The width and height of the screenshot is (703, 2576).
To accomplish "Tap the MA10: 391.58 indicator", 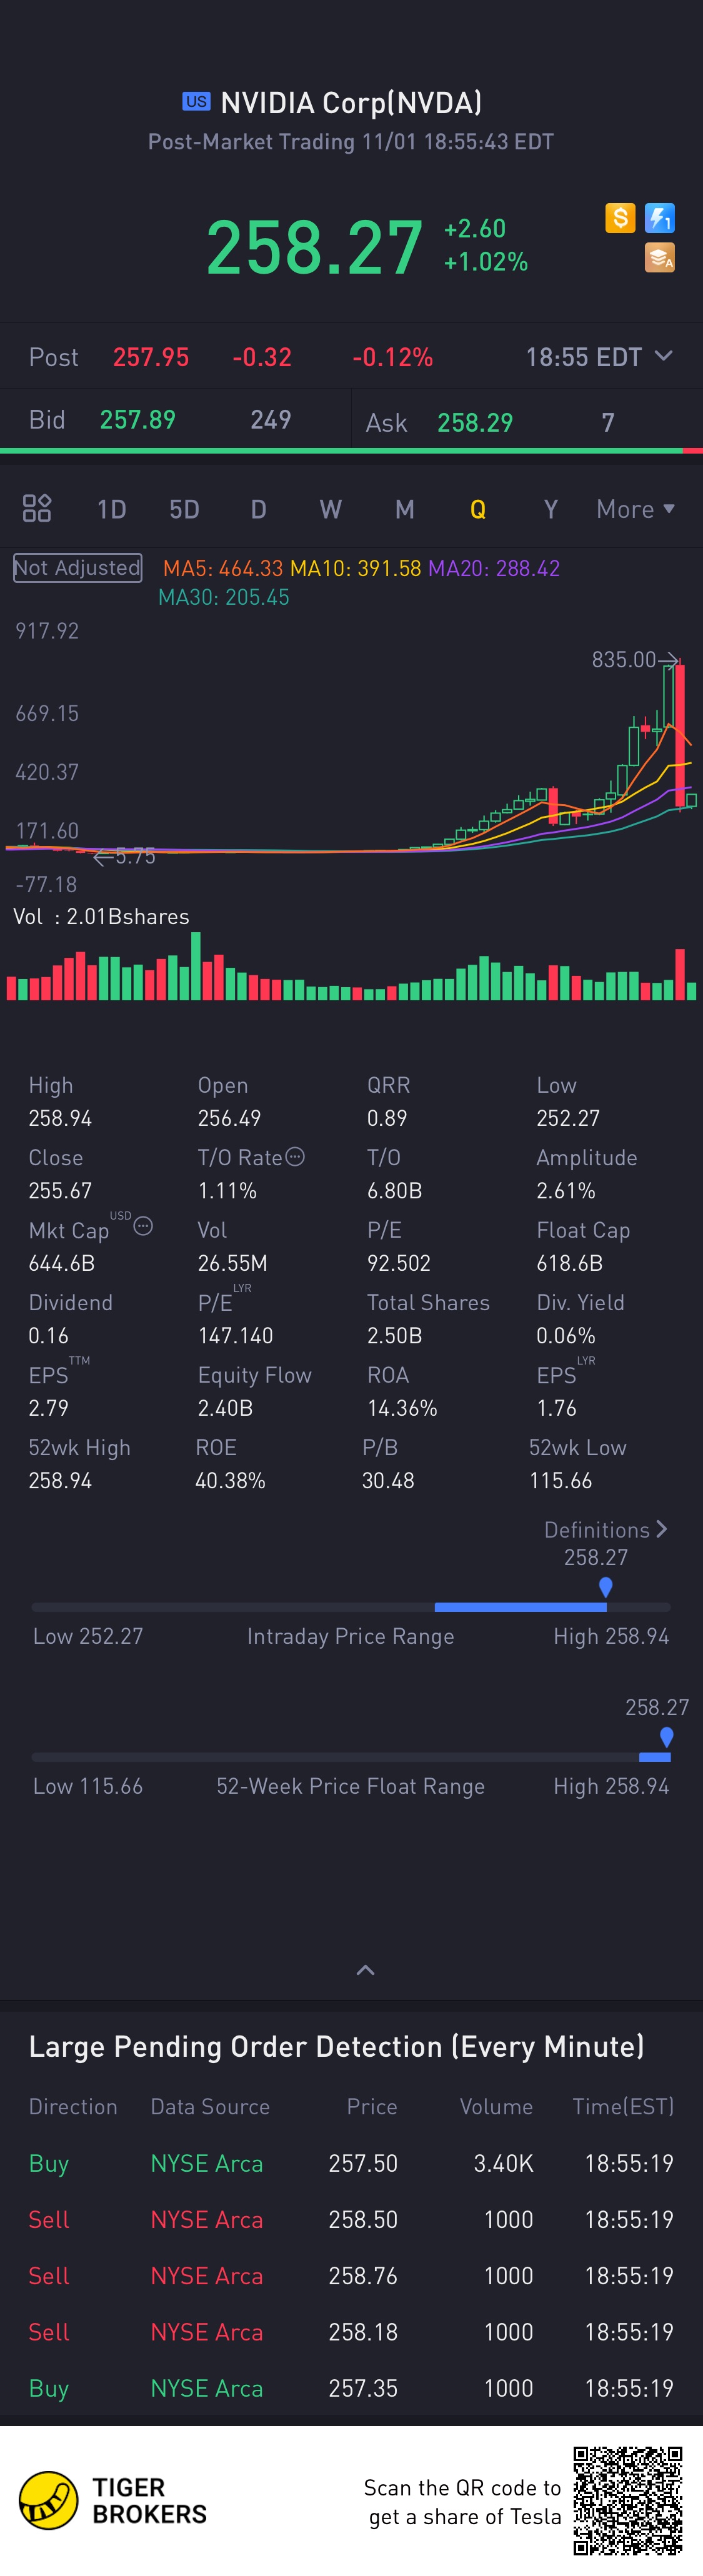I will pyautogui.click(x=356, y=568).
